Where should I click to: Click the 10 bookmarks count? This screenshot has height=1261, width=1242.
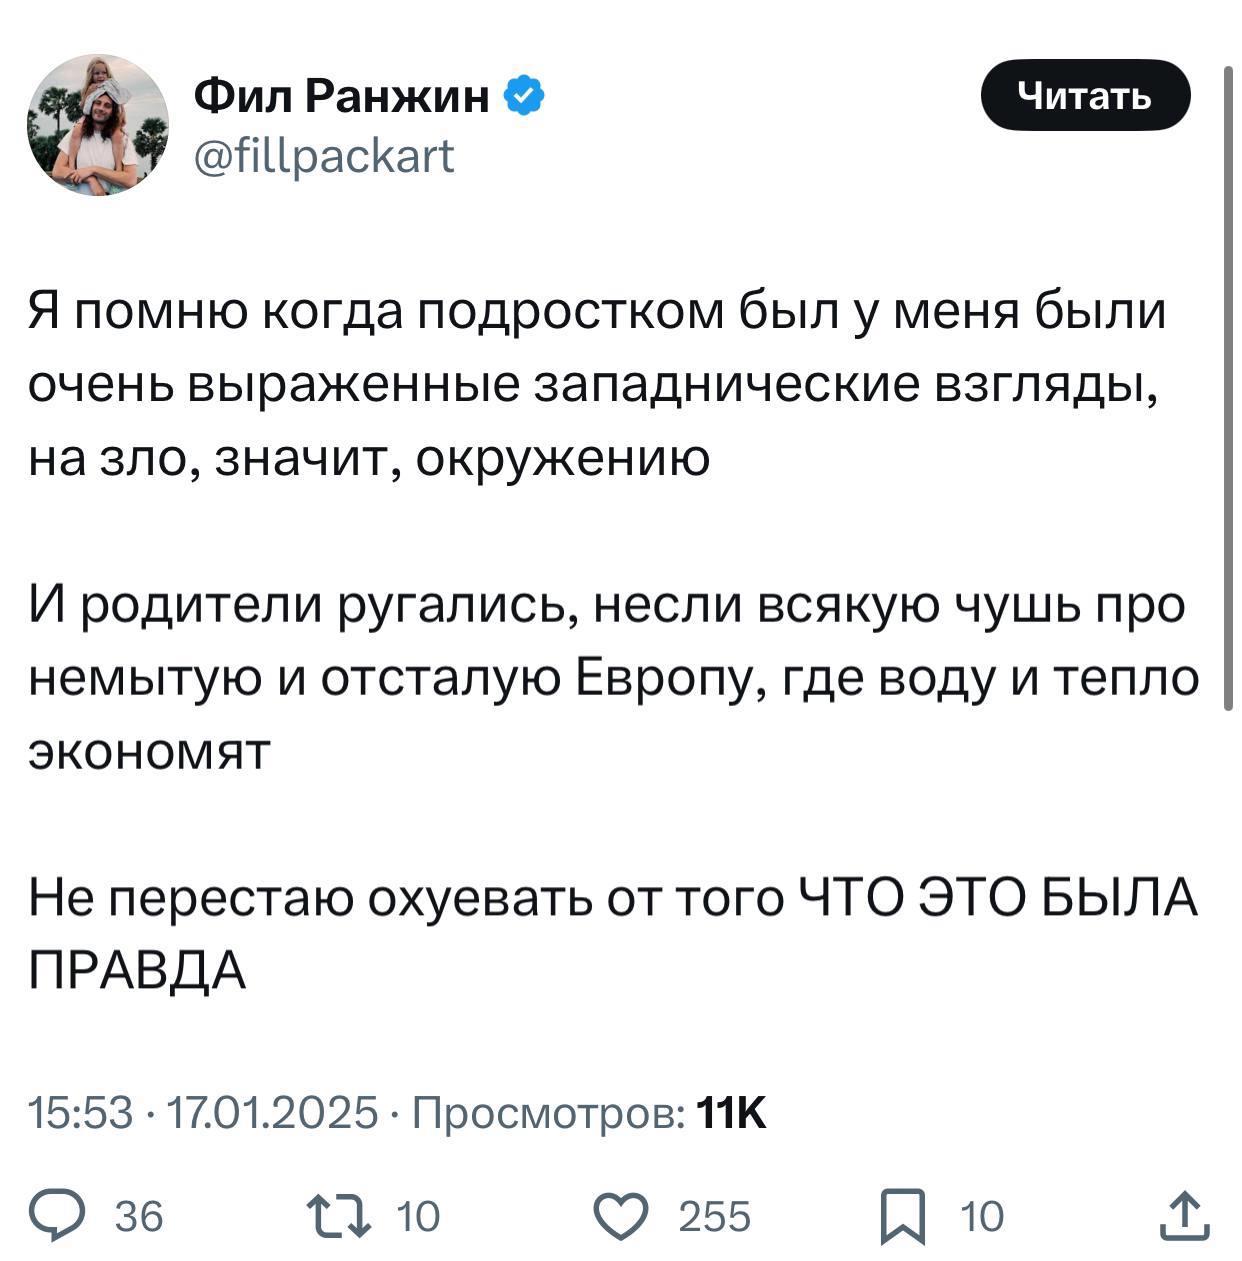point(981,1217)
